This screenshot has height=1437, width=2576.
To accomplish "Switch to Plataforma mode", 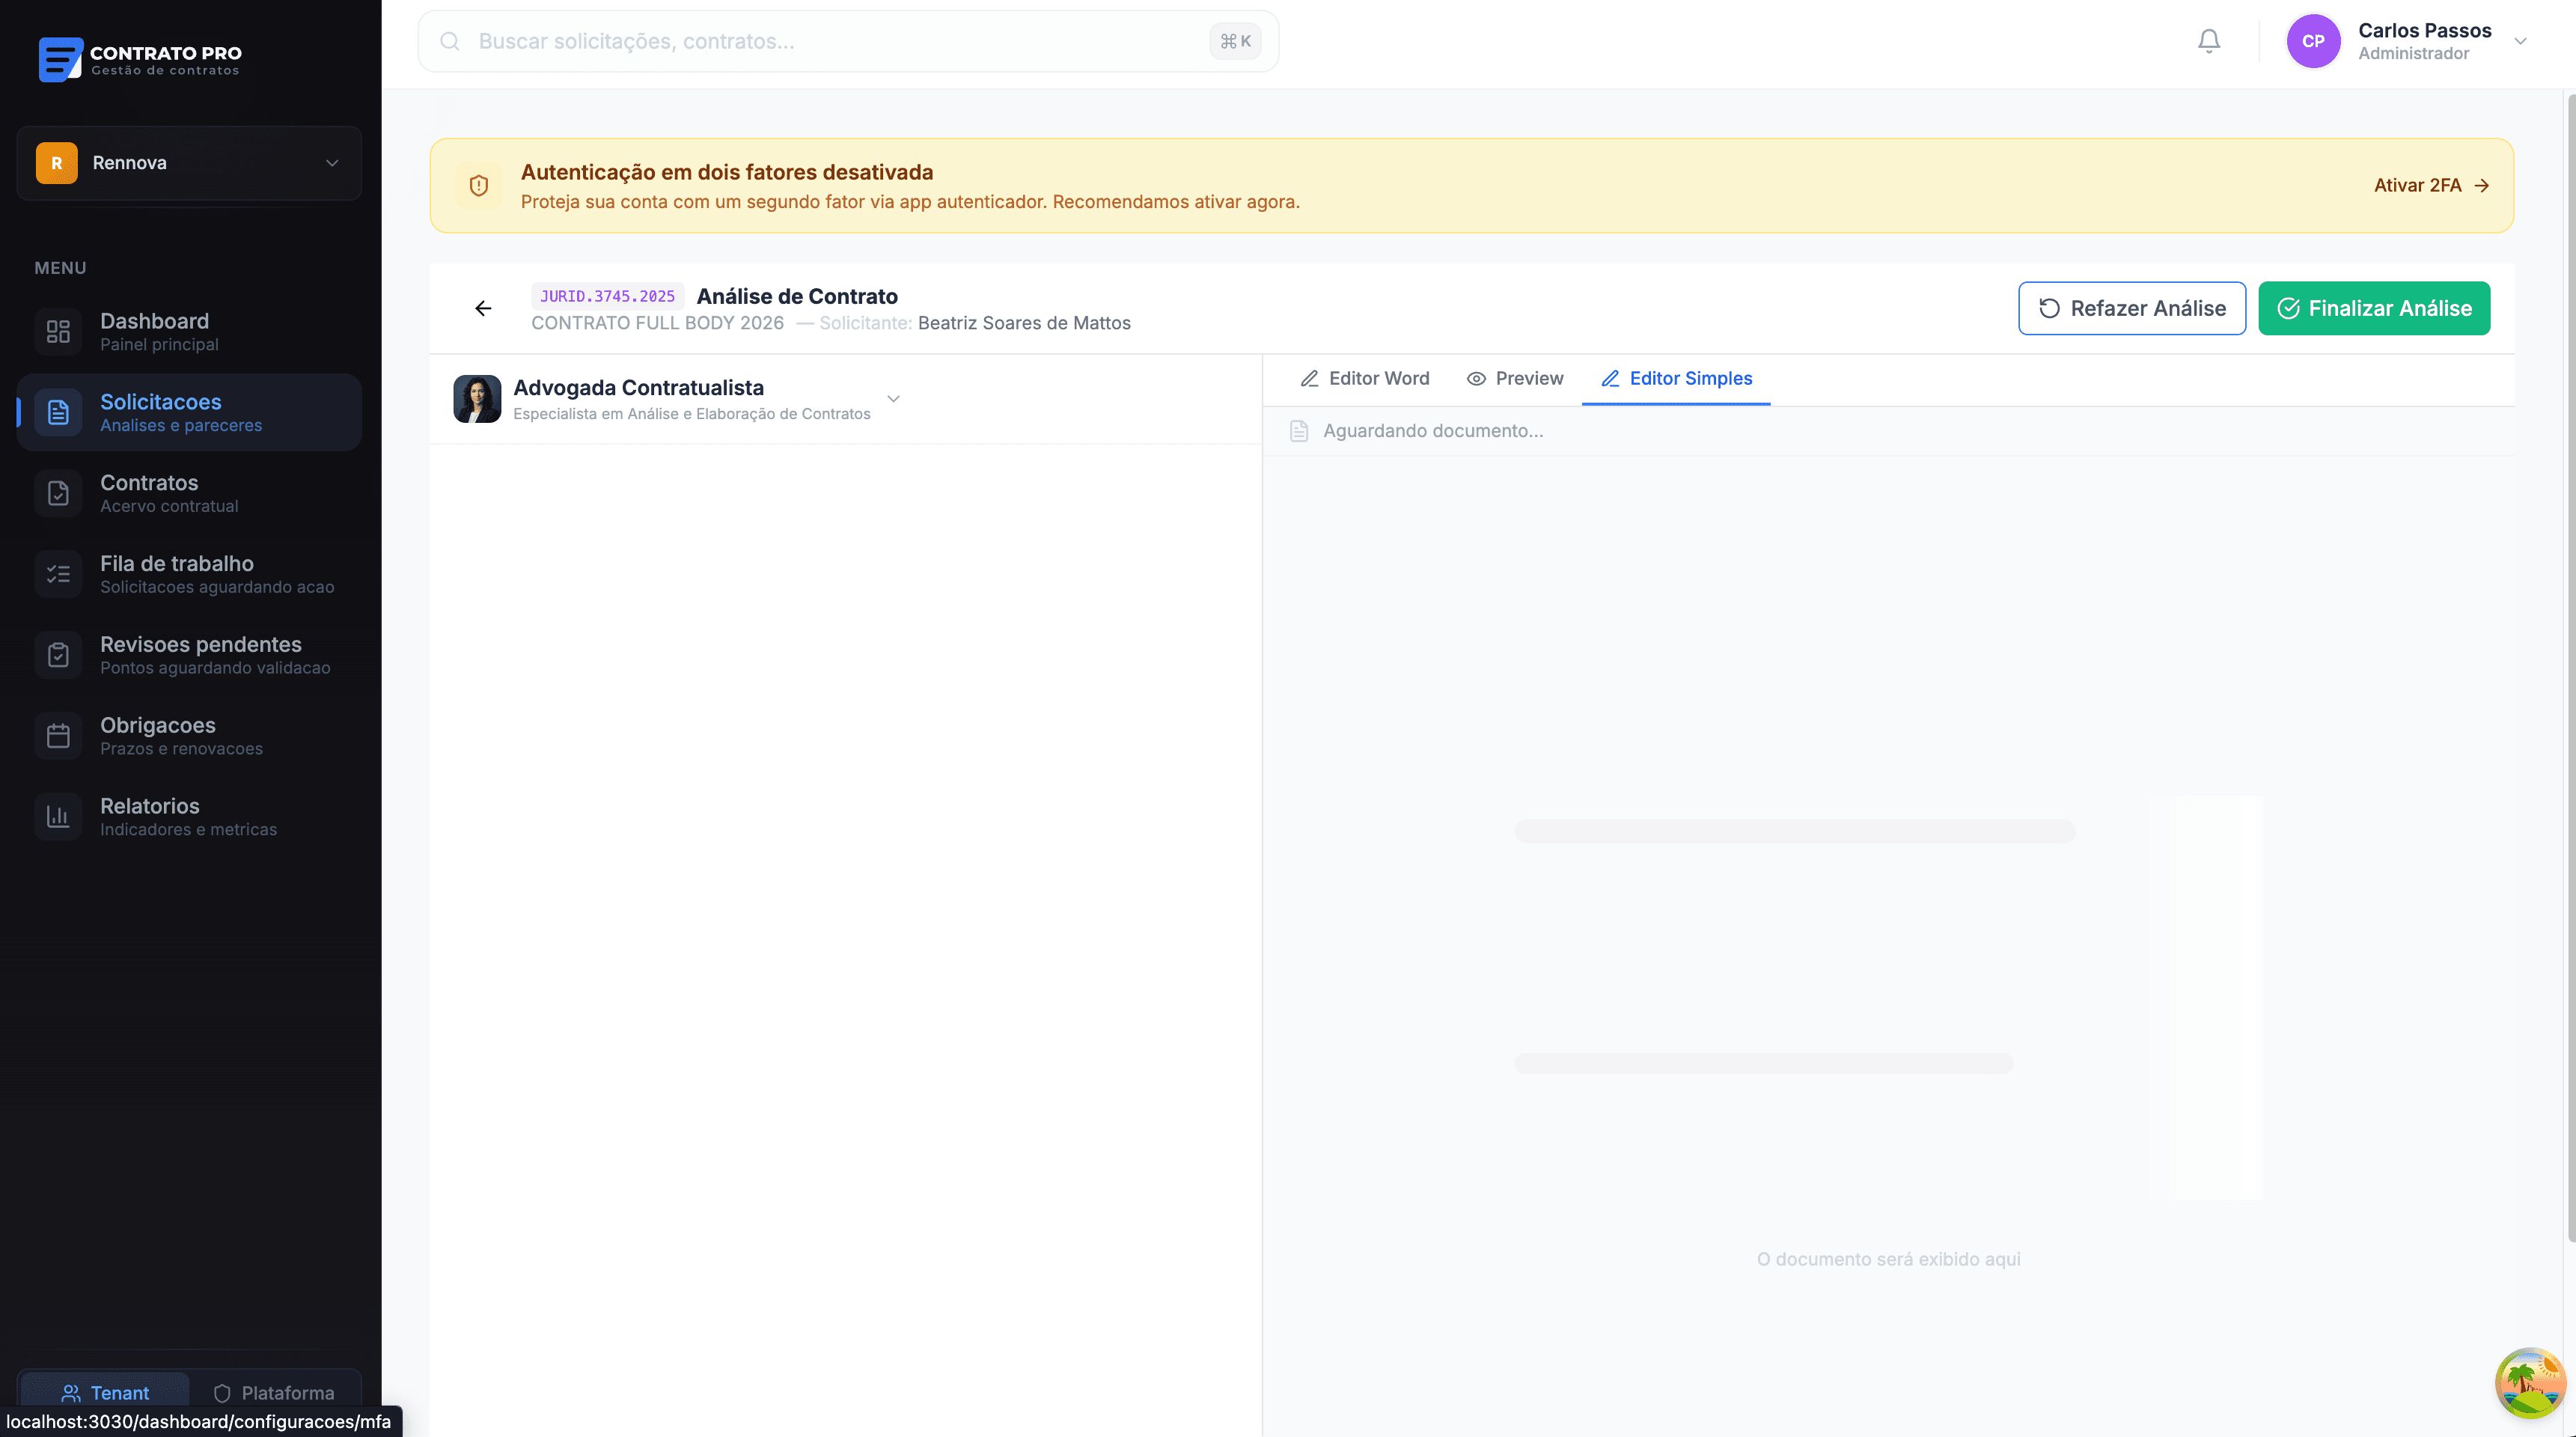I will pyautogui.click(x=274, y=1392).
